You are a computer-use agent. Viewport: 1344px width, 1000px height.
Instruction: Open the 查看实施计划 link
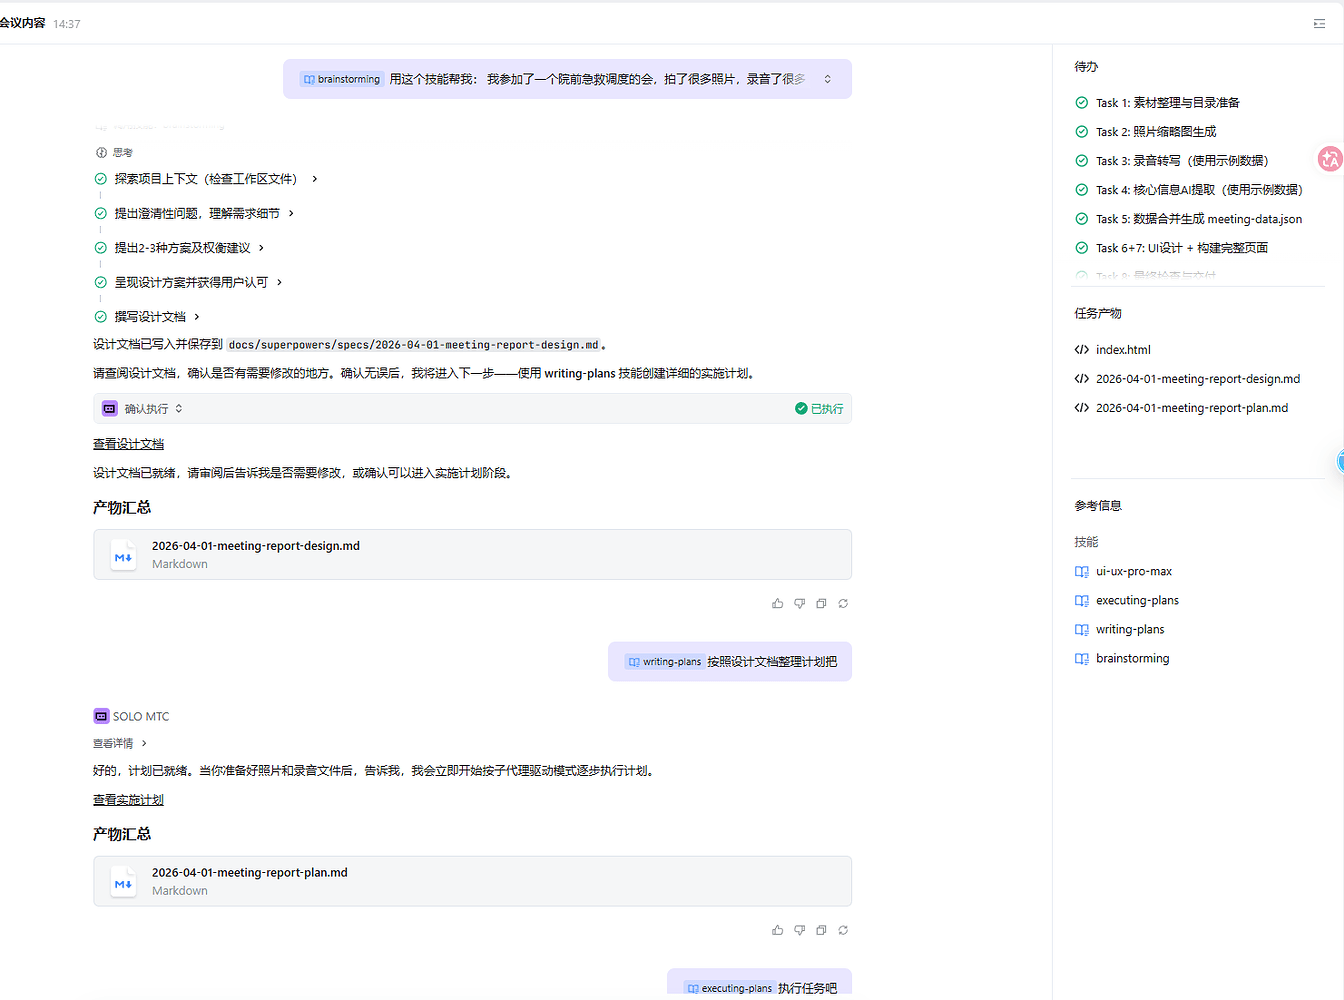coord(128,800)
